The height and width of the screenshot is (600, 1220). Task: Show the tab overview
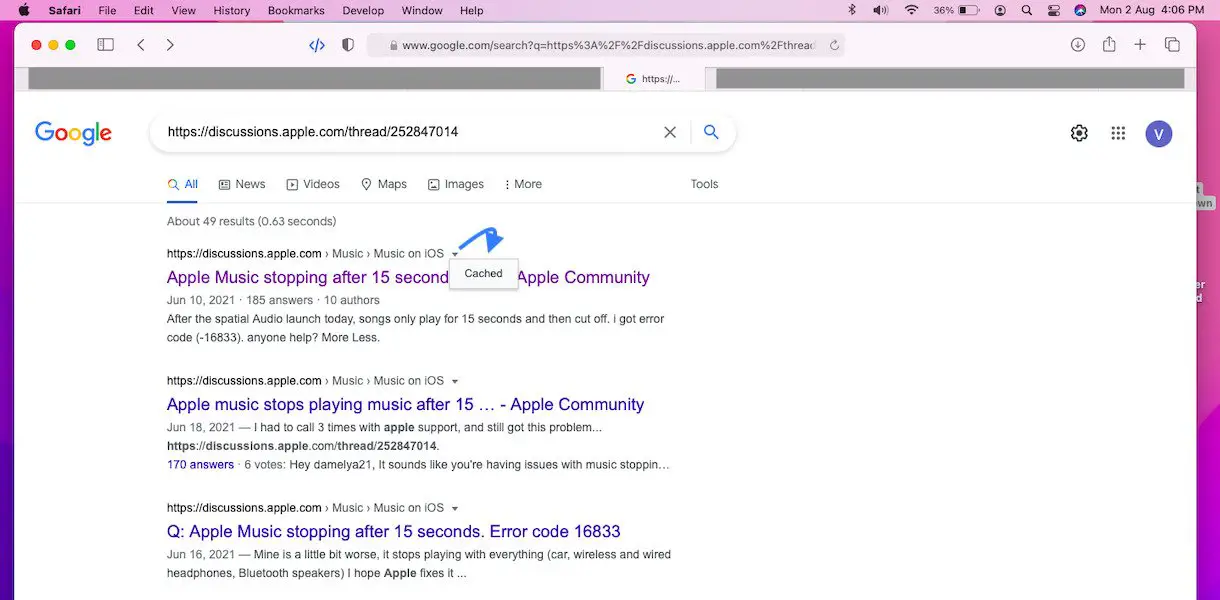[x=1172, y=45]
